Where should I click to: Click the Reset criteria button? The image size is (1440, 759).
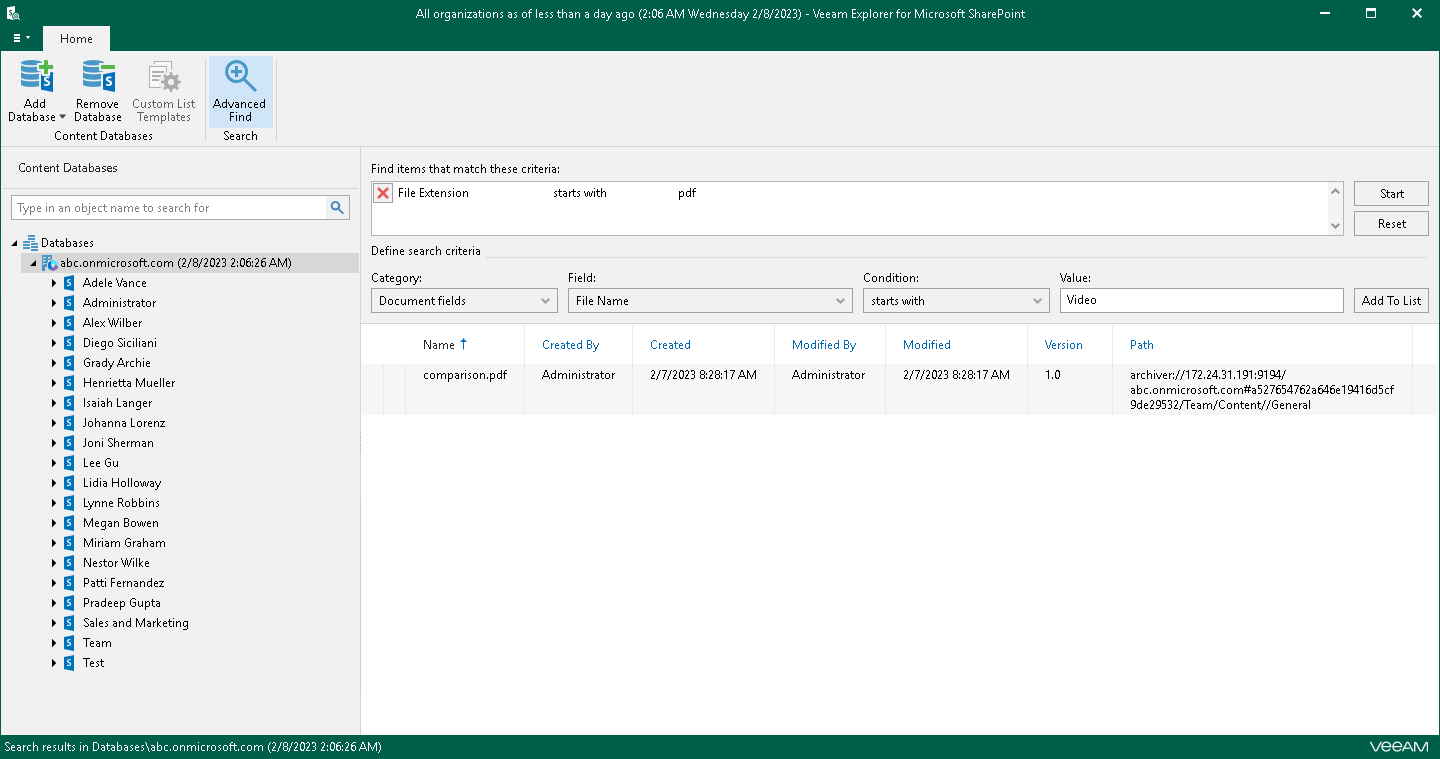point(1391,224)
